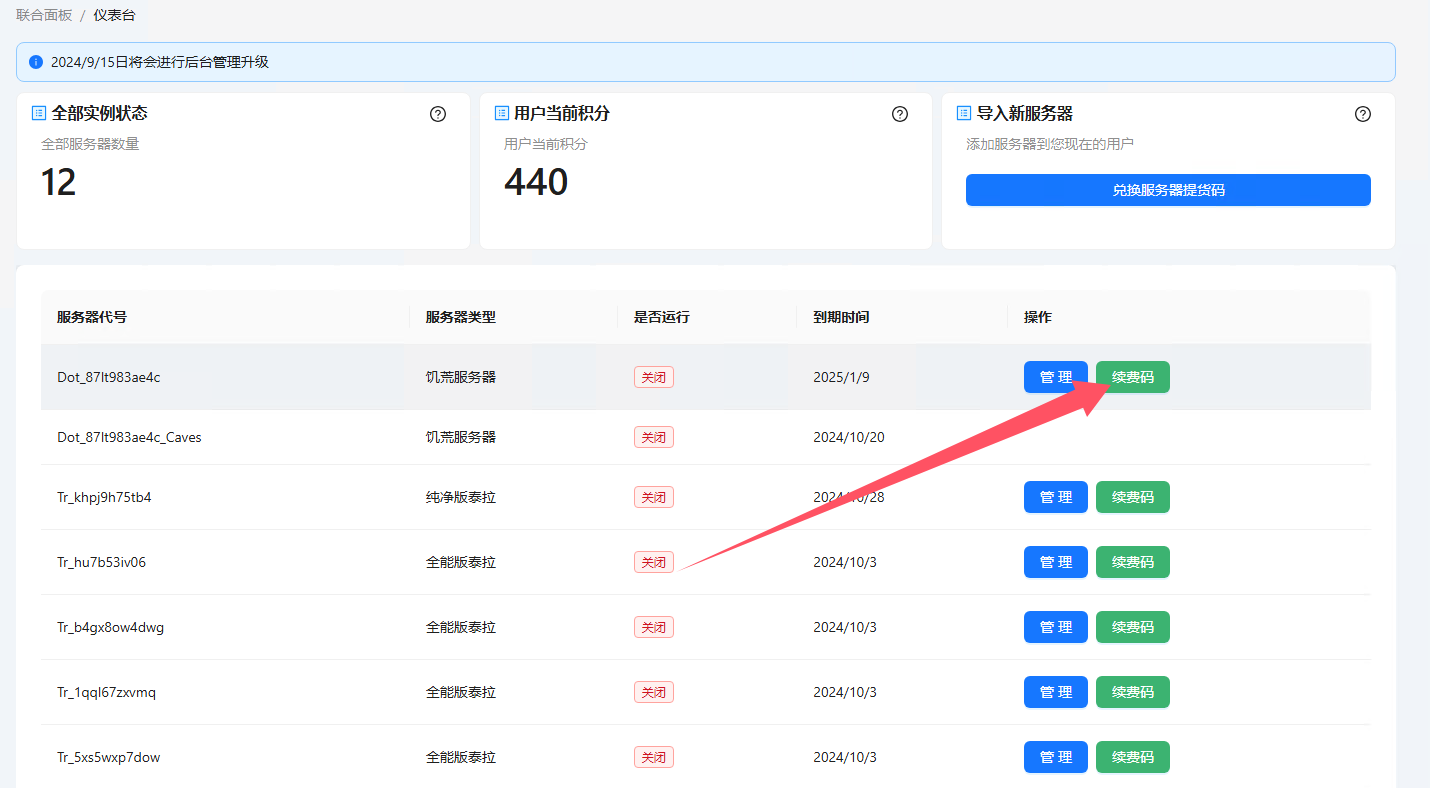
Task: Click 饥荒服务器 type for Dot_87lt983ae4c_Caves
Action: tap(461, 437)
